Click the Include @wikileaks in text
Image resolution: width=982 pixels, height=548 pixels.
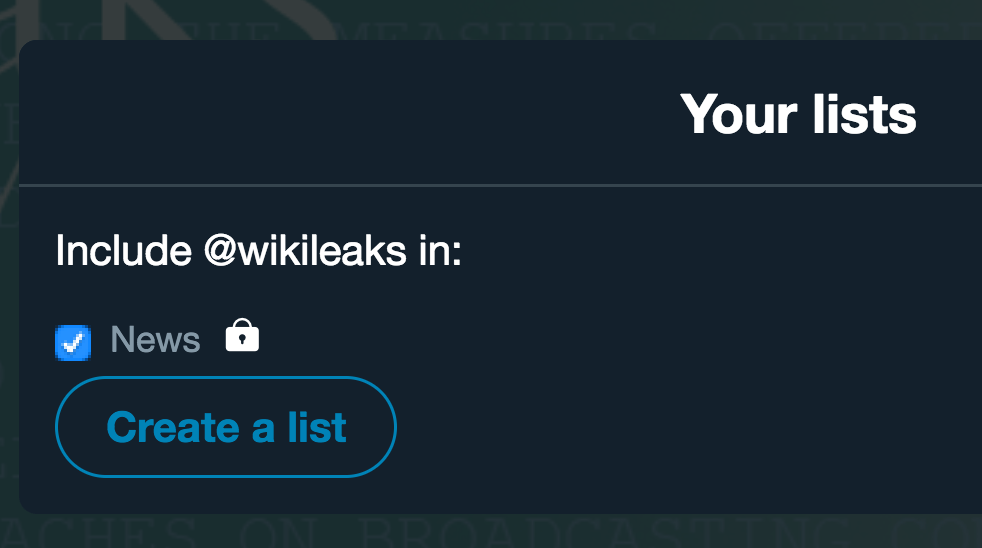[258, 250]
